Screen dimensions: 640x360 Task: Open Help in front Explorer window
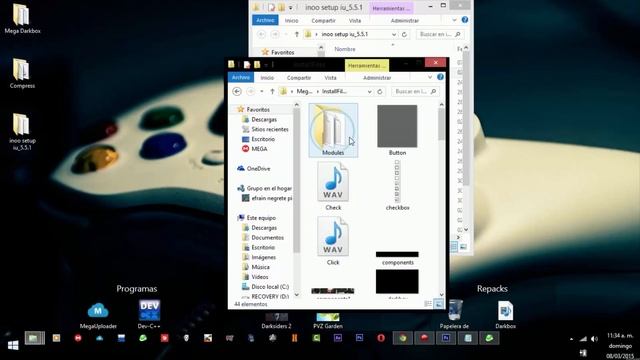pyautogui.click(x=440, y=77)
